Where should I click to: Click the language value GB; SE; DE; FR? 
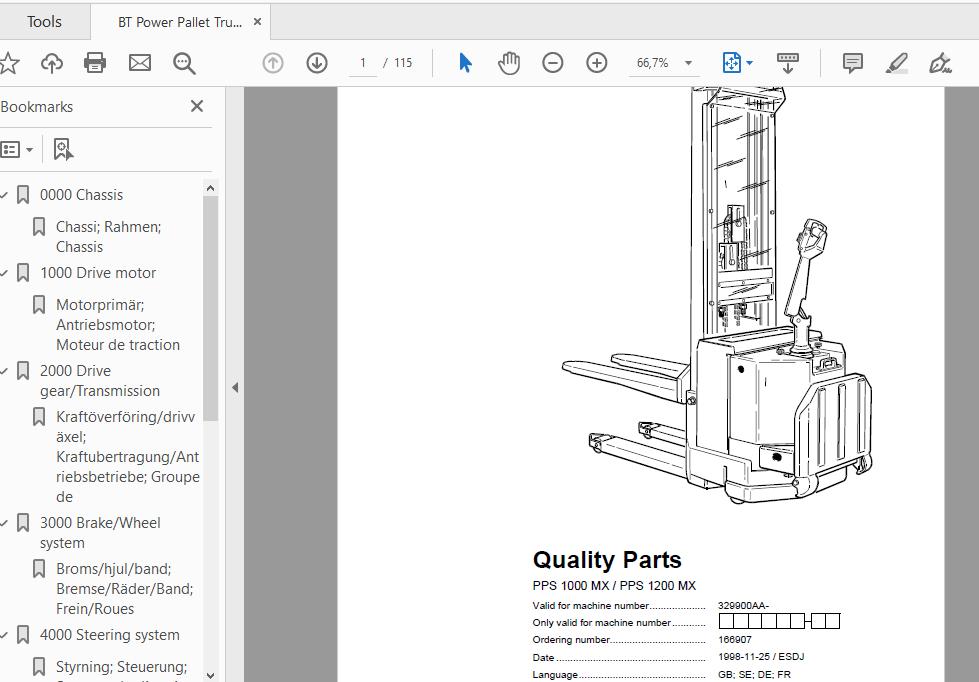pyautogui.click(x=754, y=675)
